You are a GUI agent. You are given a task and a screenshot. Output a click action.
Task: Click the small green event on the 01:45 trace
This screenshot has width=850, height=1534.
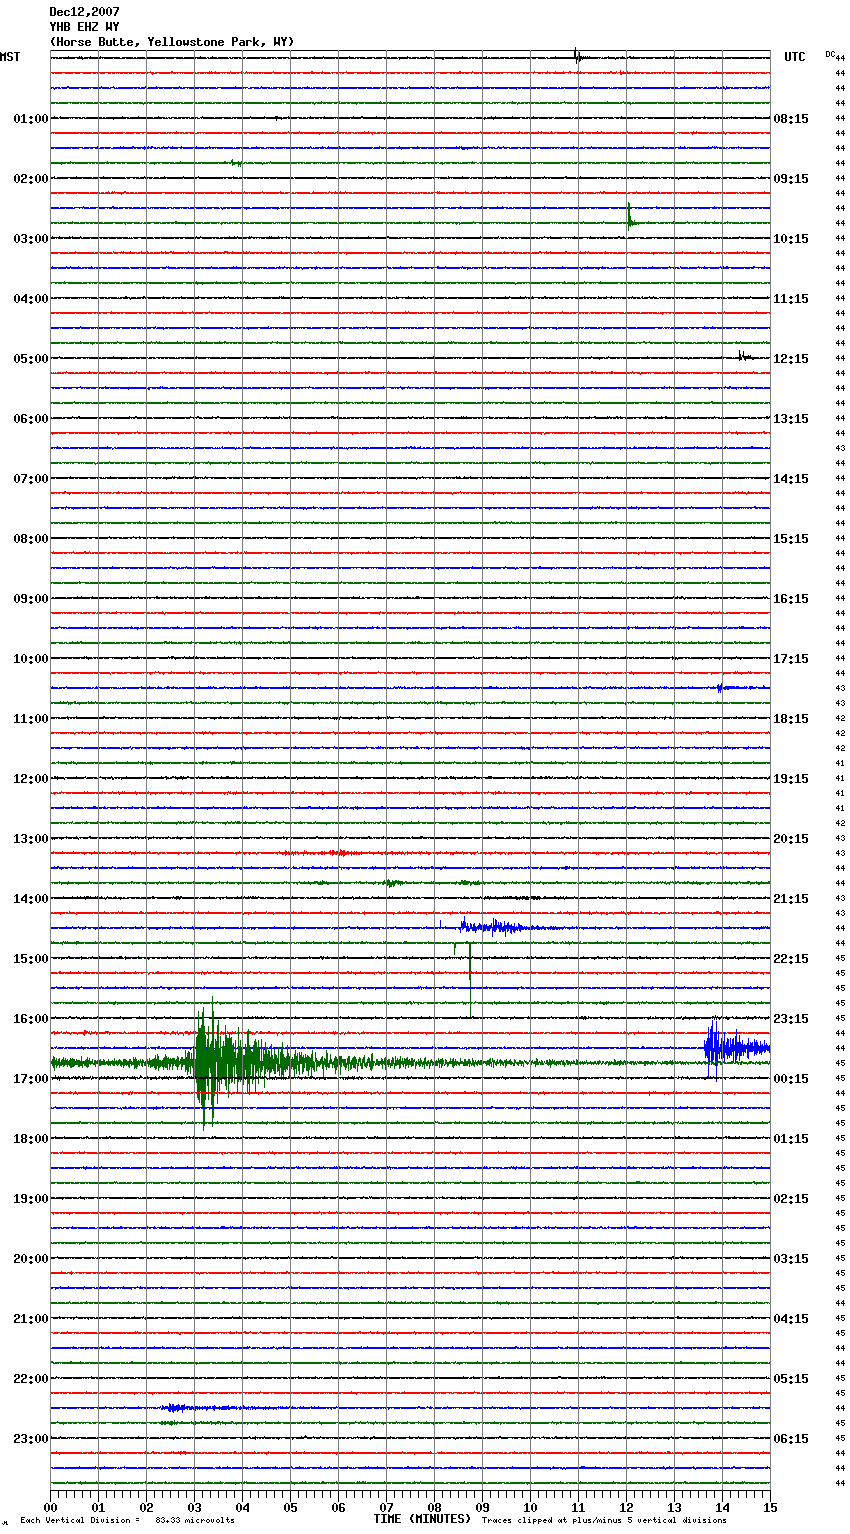236,162
